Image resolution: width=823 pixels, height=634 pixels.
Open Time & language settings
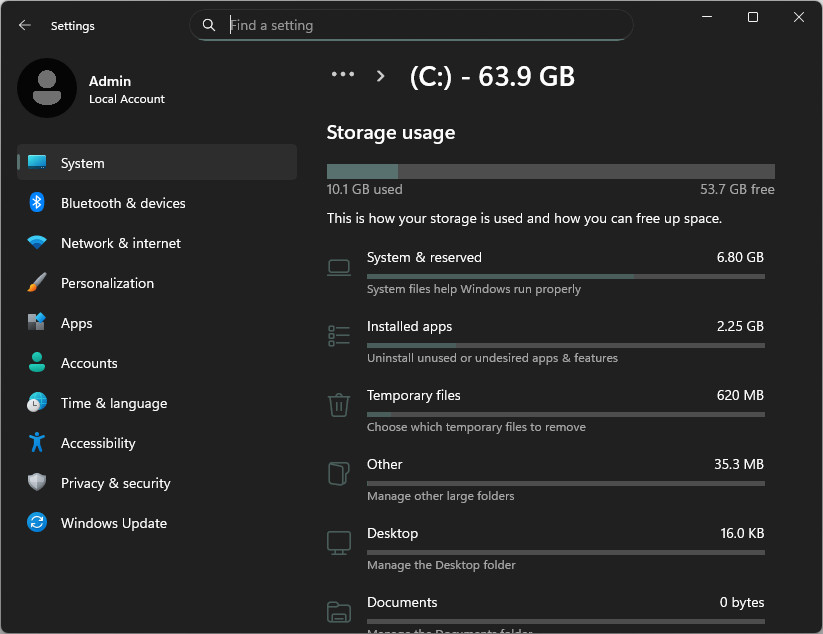pyautogui.click(x=157, y=403)
